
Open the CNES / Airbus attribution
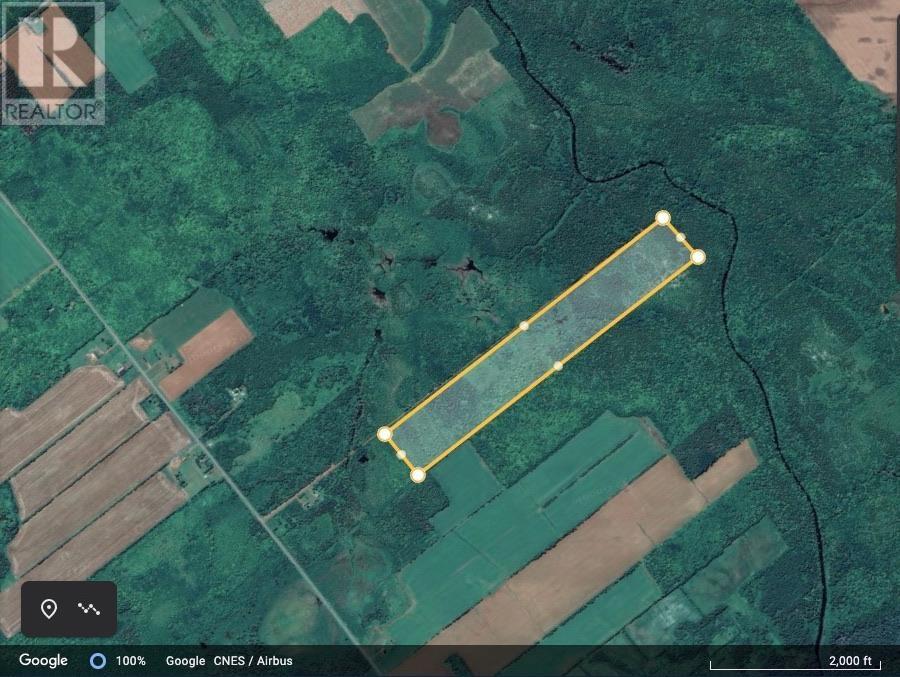[253, 661]
